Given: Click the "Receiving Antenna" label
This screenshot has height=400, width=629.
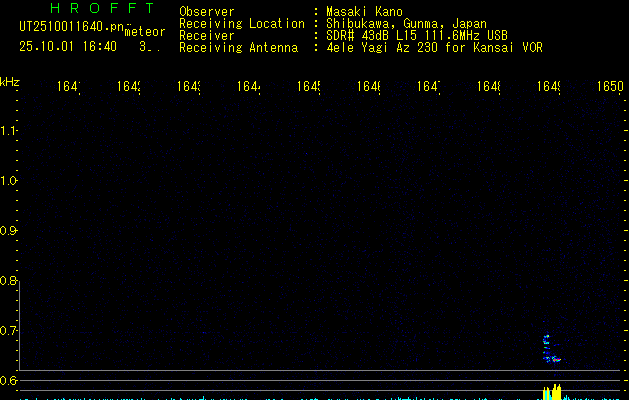Looking at the screenshot, I should [x=239, y=48].
